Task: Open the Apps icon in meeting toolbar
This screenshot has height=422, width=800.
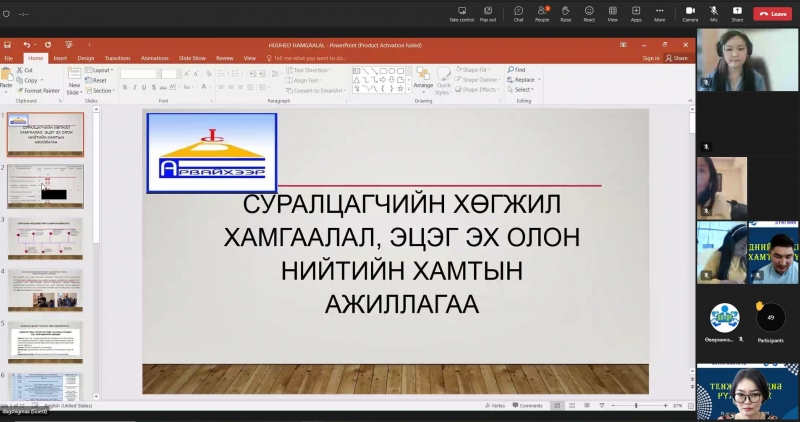Action: point(636,13)
